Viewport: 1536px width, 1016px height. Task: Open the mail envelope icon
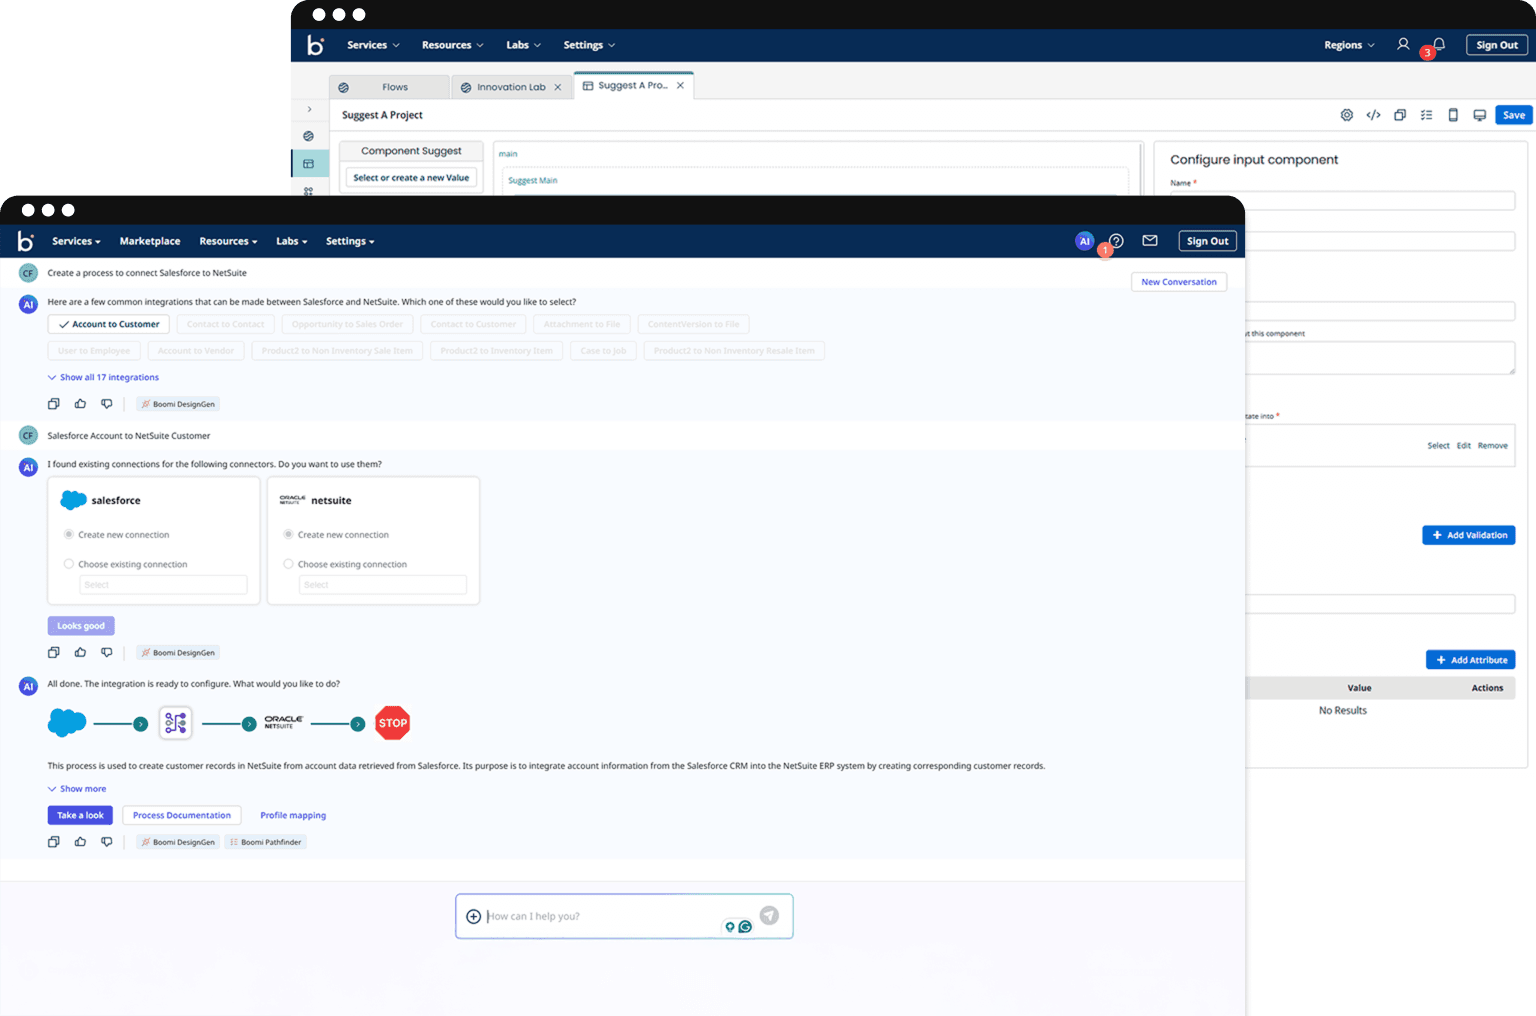pyautogui.click(x=1150, y=241)
